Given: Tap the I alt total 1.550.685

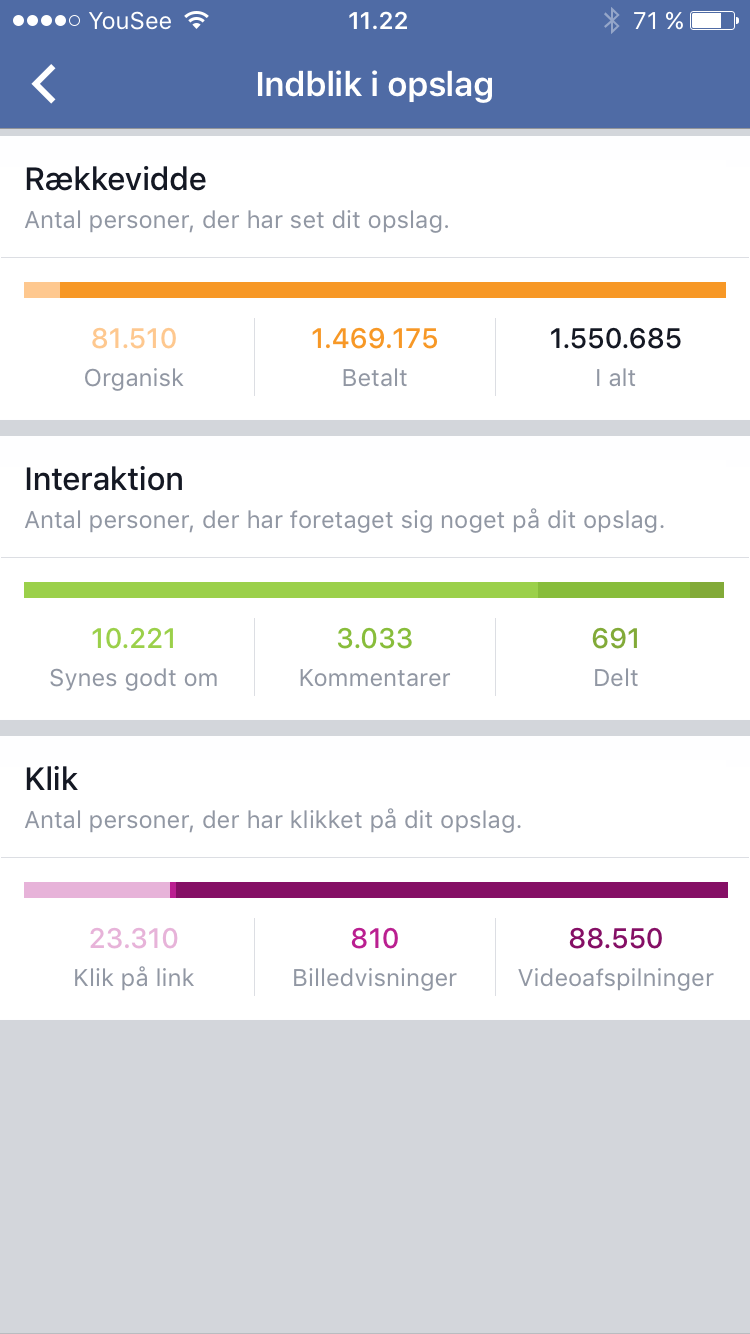Looking at the screenshot, I should 616,339.
